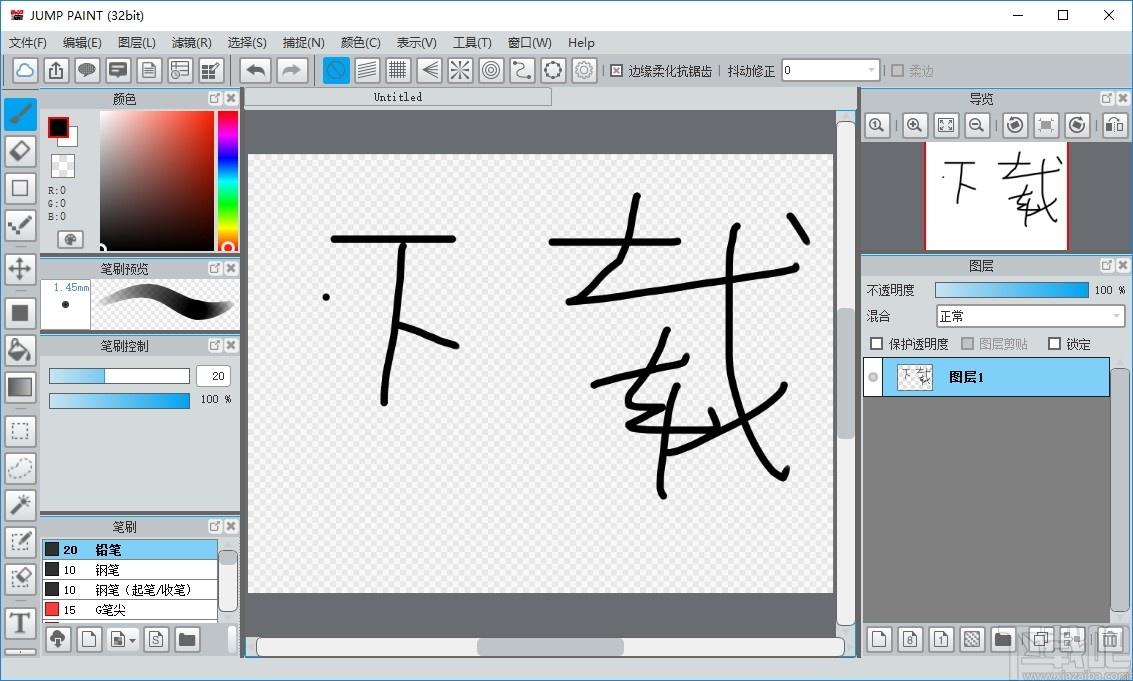Viewport: 1133px width, 681px height.
Task: Enable concentric circle snap
Action: click(491, 70)
